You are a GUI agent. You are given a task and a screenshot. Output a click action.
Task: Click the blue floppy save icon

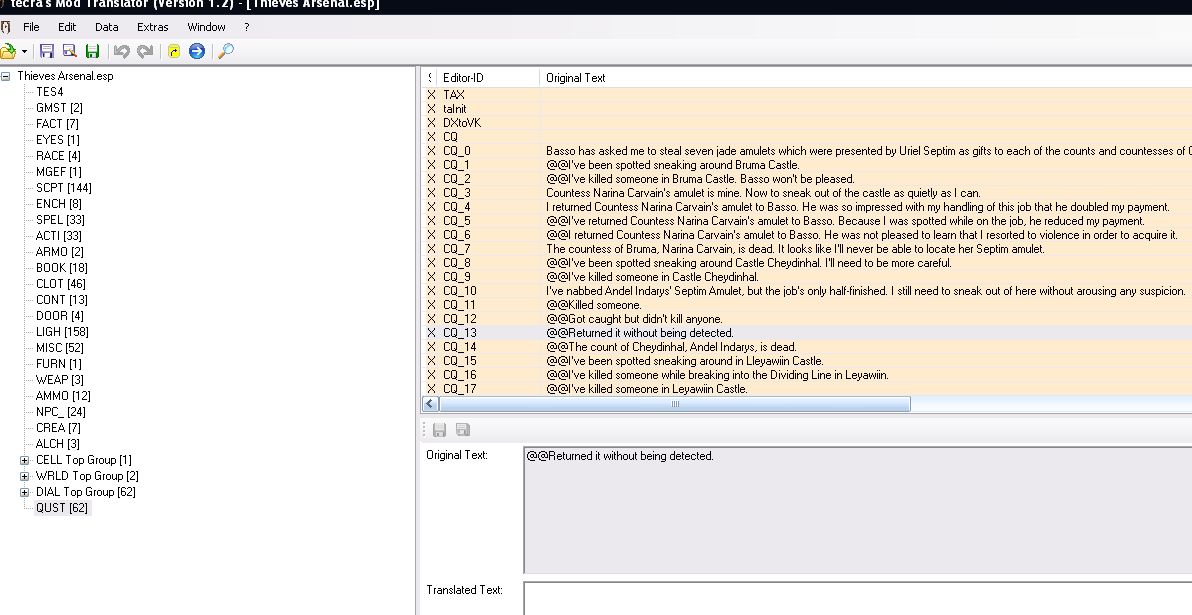(47, 51)
